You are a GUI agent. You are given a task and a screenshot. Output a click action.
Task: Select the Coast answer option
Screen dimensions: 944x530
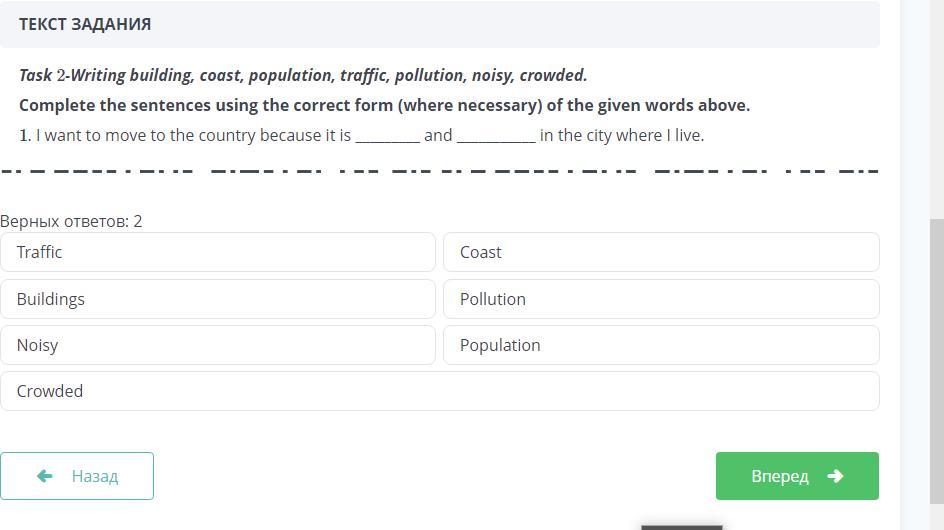coord(661,252)
